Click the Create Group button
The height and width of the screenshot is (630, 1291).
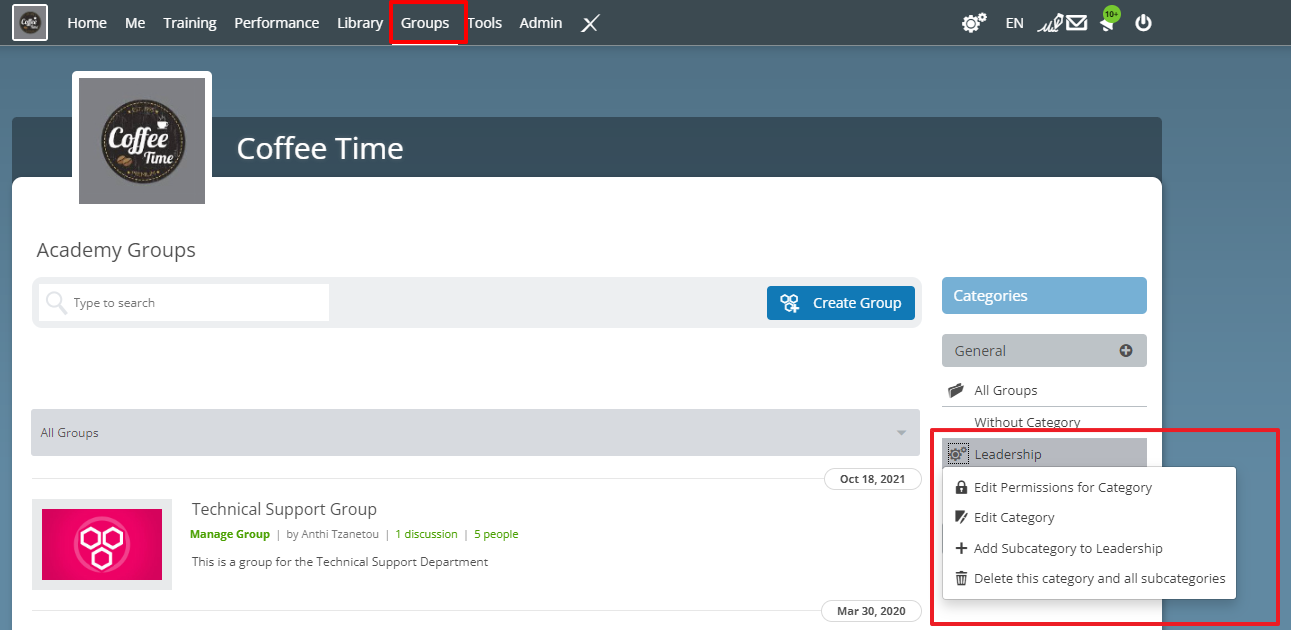[841, 303]
